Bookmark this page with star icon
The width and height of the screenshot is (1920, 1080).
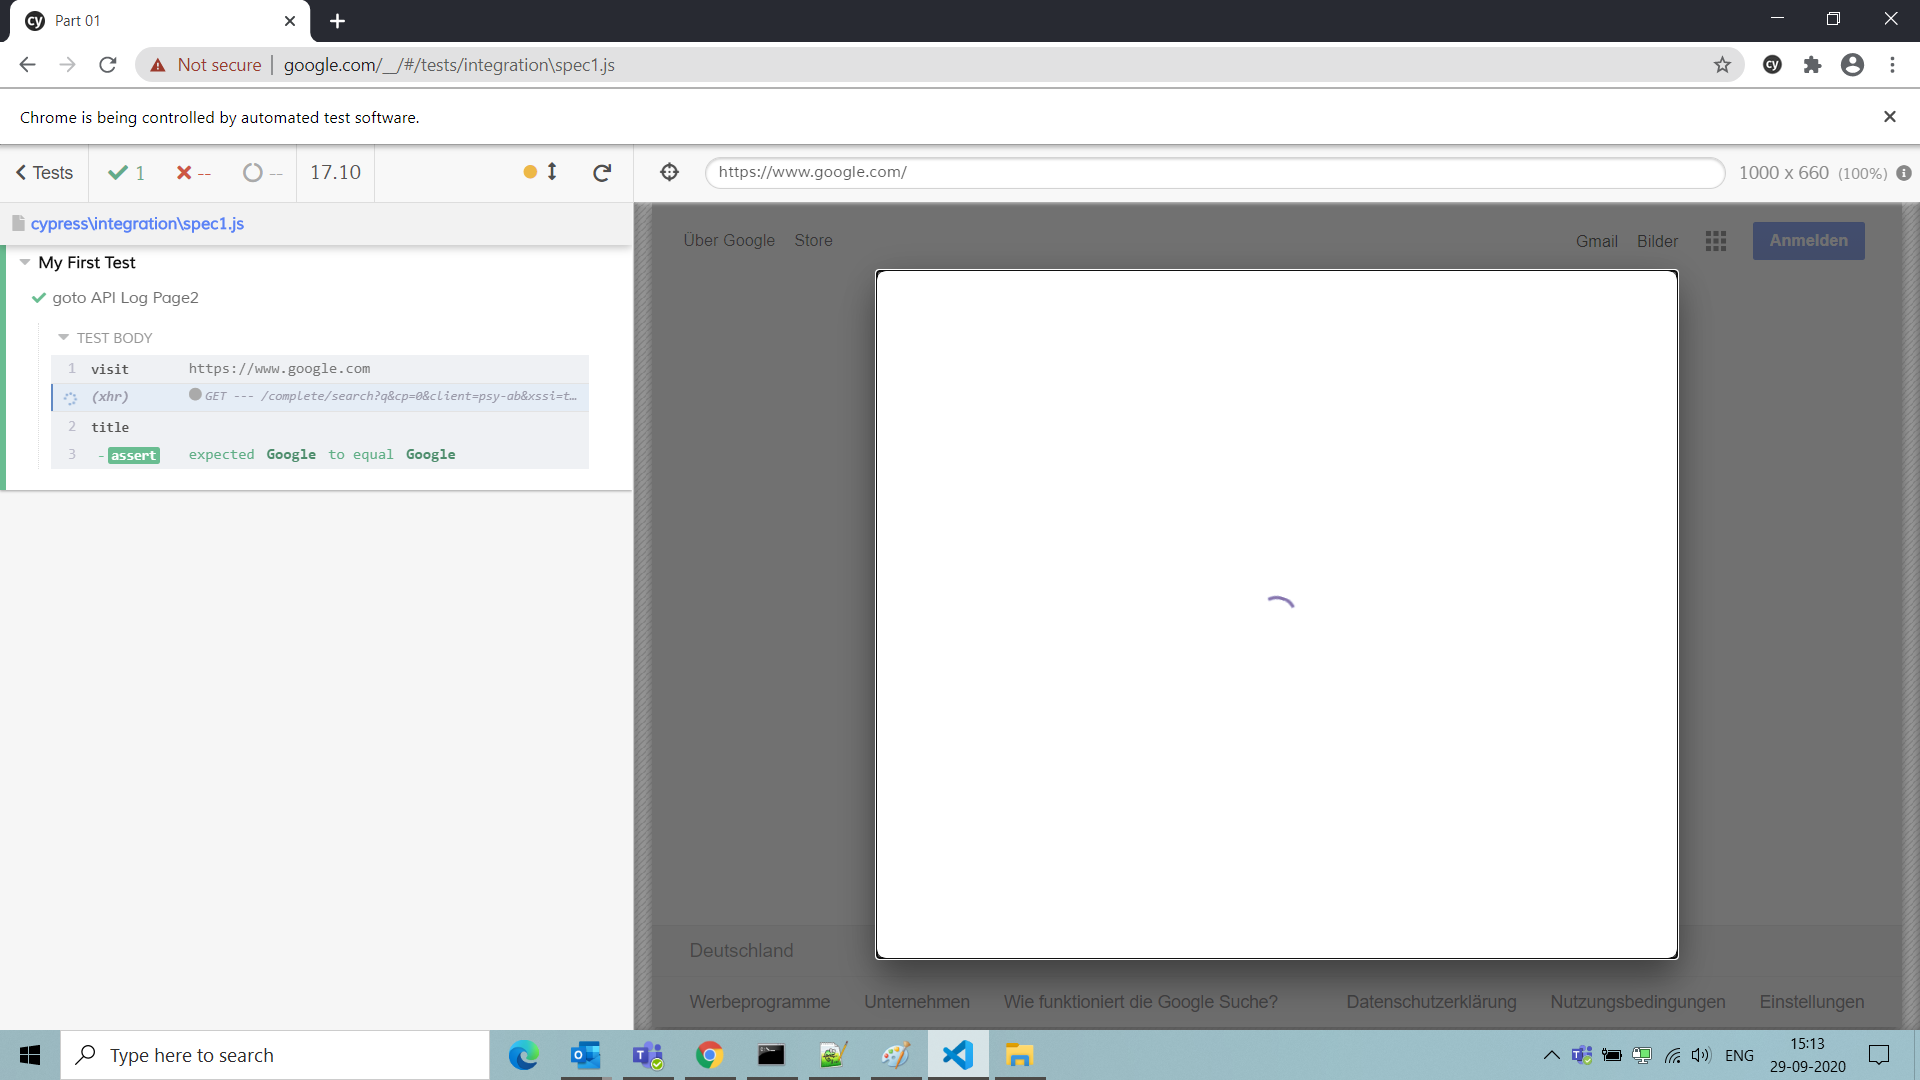coord(1722,65)
